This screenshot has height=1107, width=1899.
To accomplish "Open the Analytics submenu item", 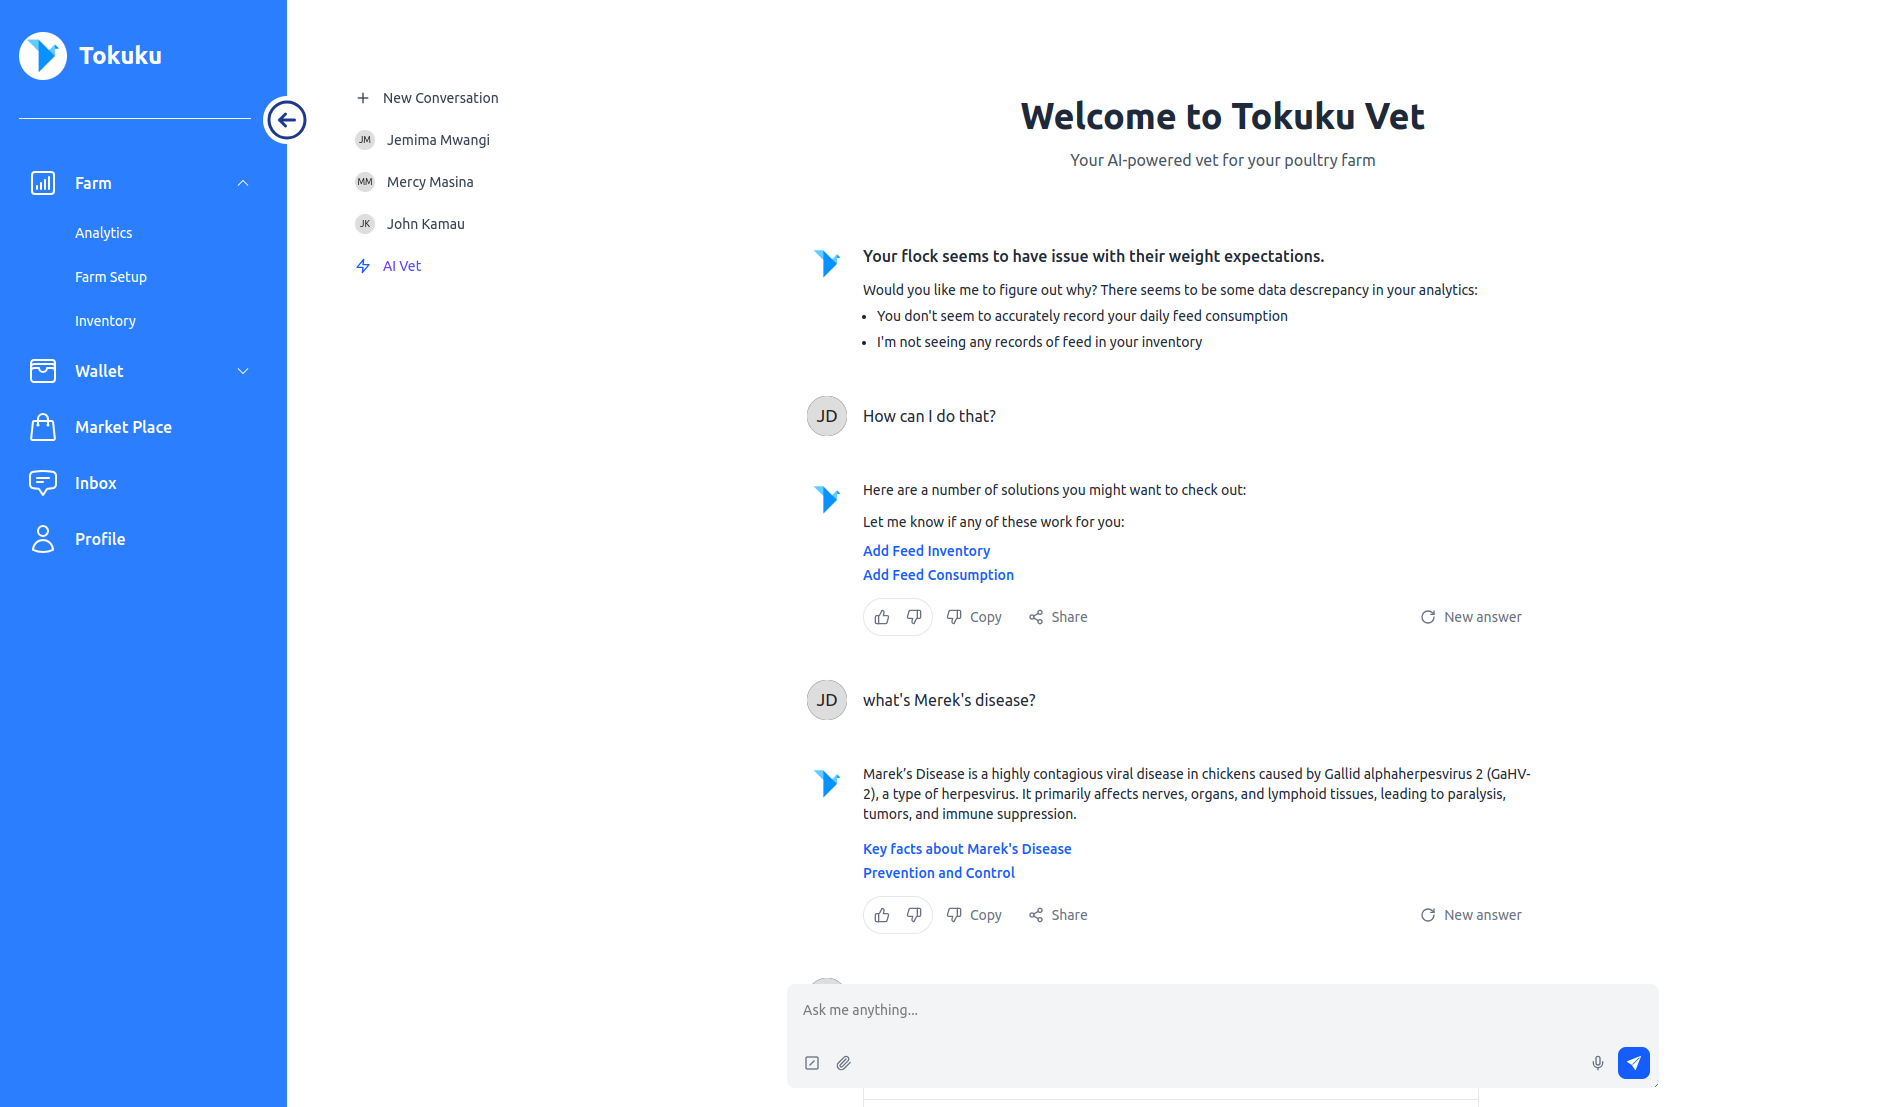I will pyautogui.click(x=104, y=233).
